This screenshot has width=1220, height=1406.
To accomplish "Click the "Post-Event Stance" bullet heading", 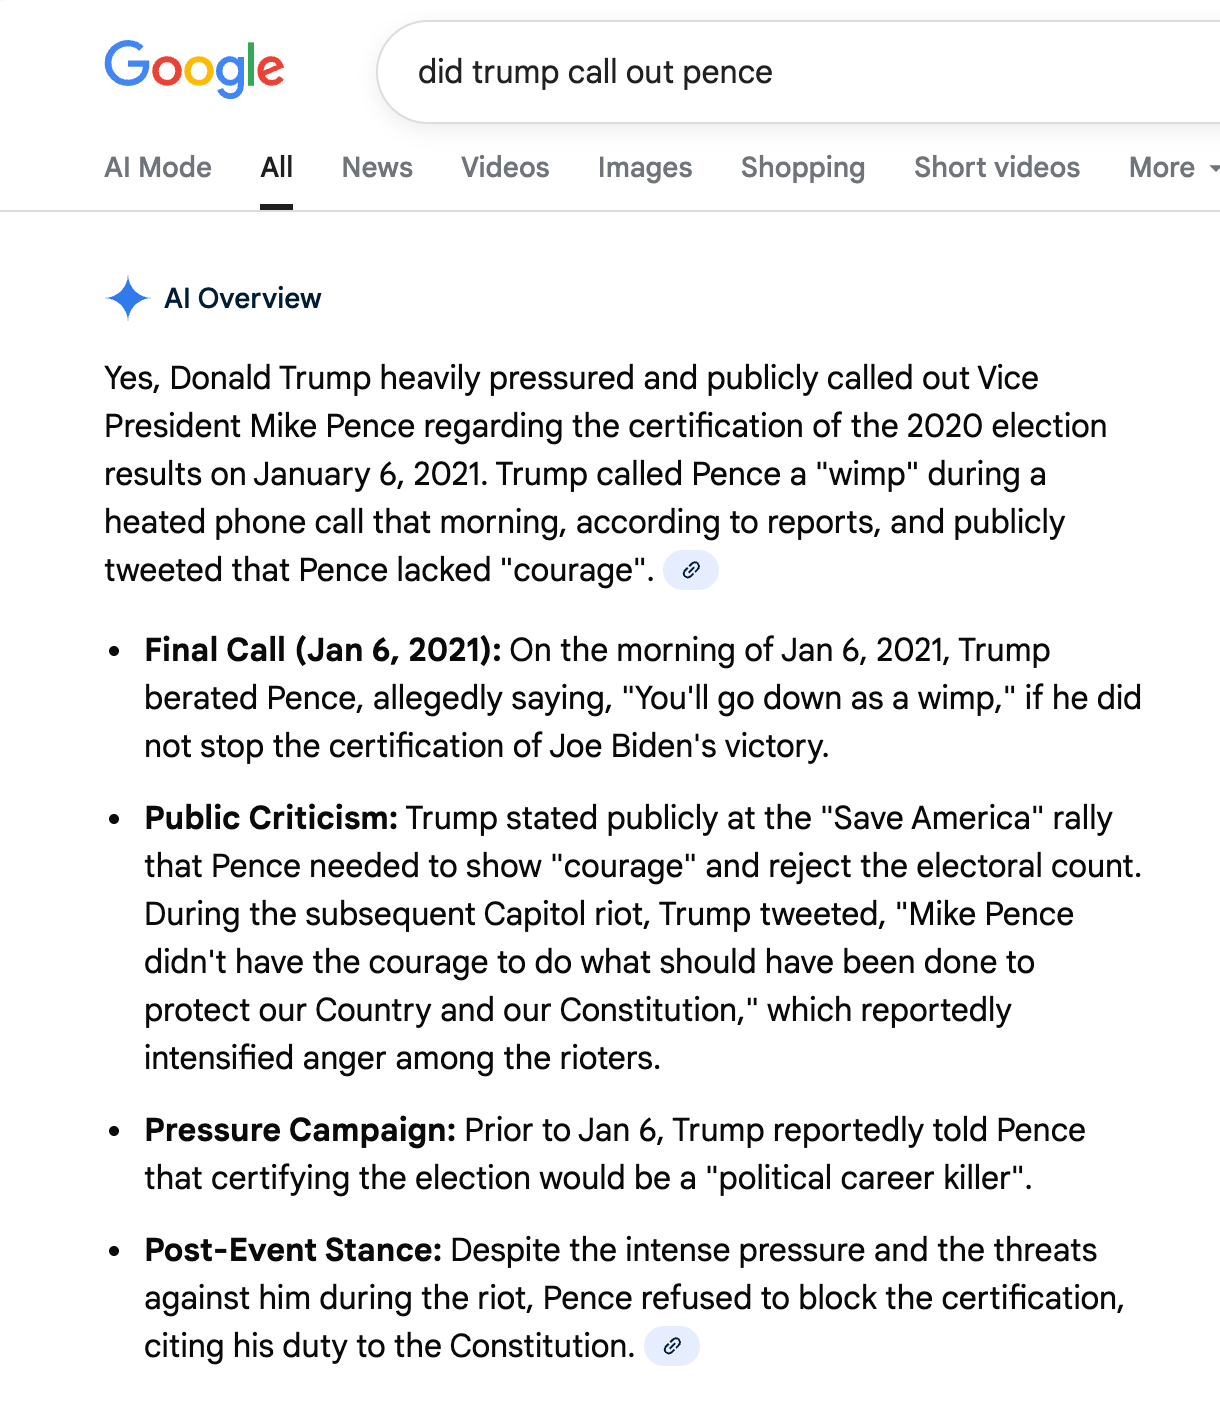I will pos(293,1250).
